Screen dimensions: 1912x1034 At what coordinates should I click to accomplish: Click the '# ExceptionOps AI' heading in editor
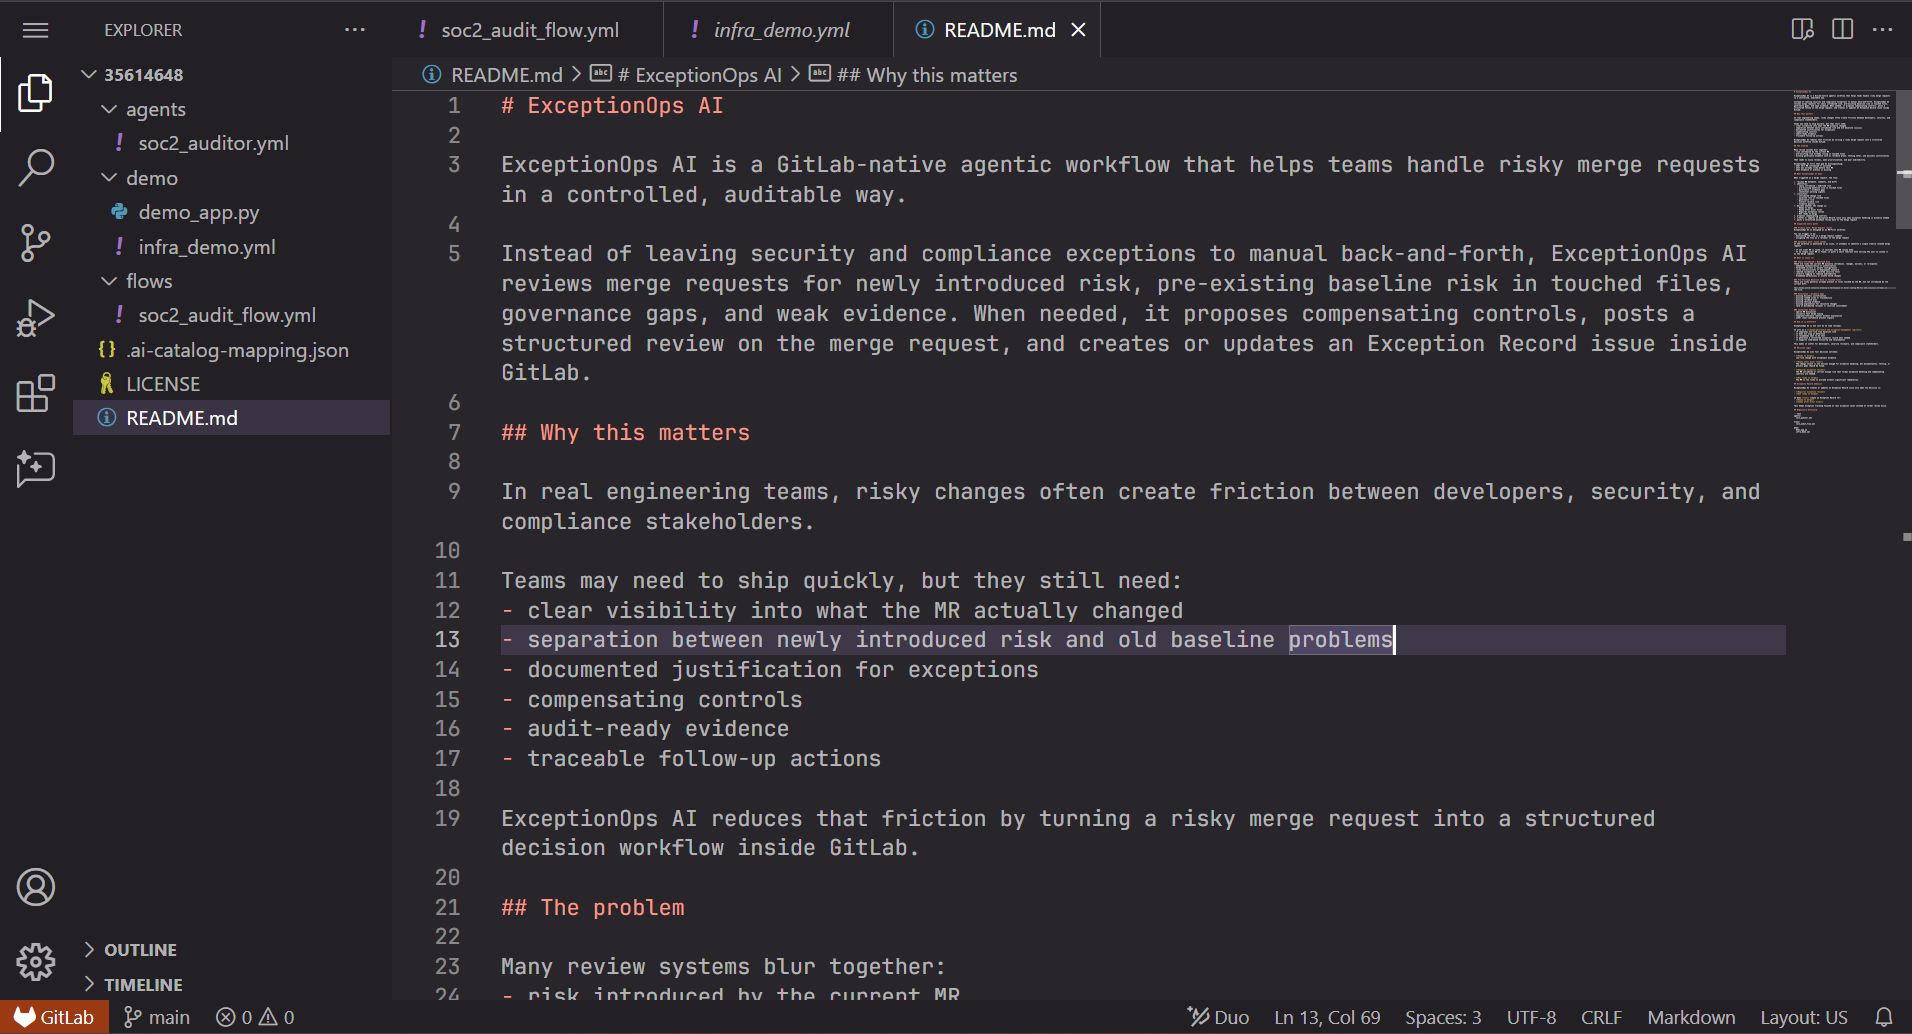[612, 106]
